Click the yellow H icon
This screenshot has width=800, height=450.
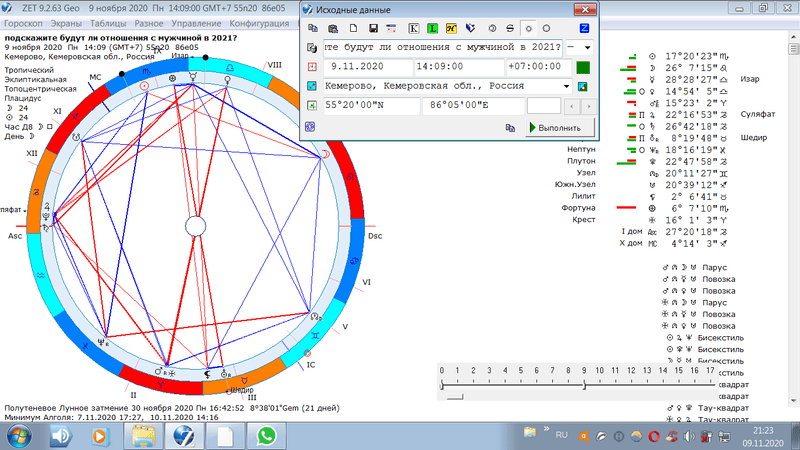tap(451, 27)
